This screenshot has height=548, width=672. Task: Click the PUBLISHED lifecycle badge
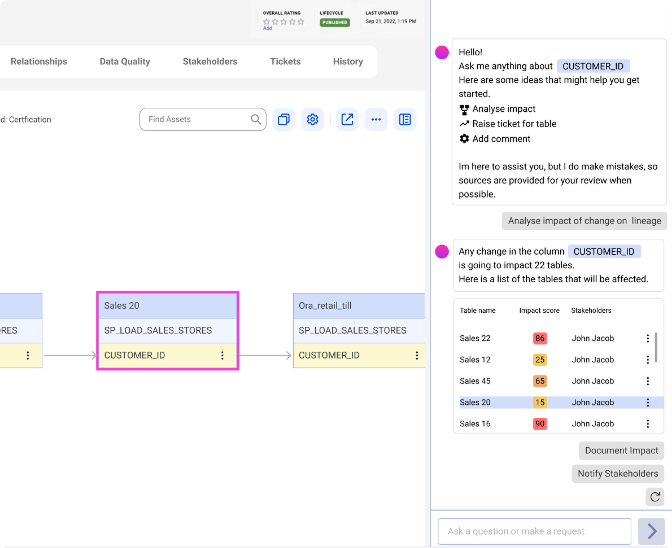[x=335, y=22]
